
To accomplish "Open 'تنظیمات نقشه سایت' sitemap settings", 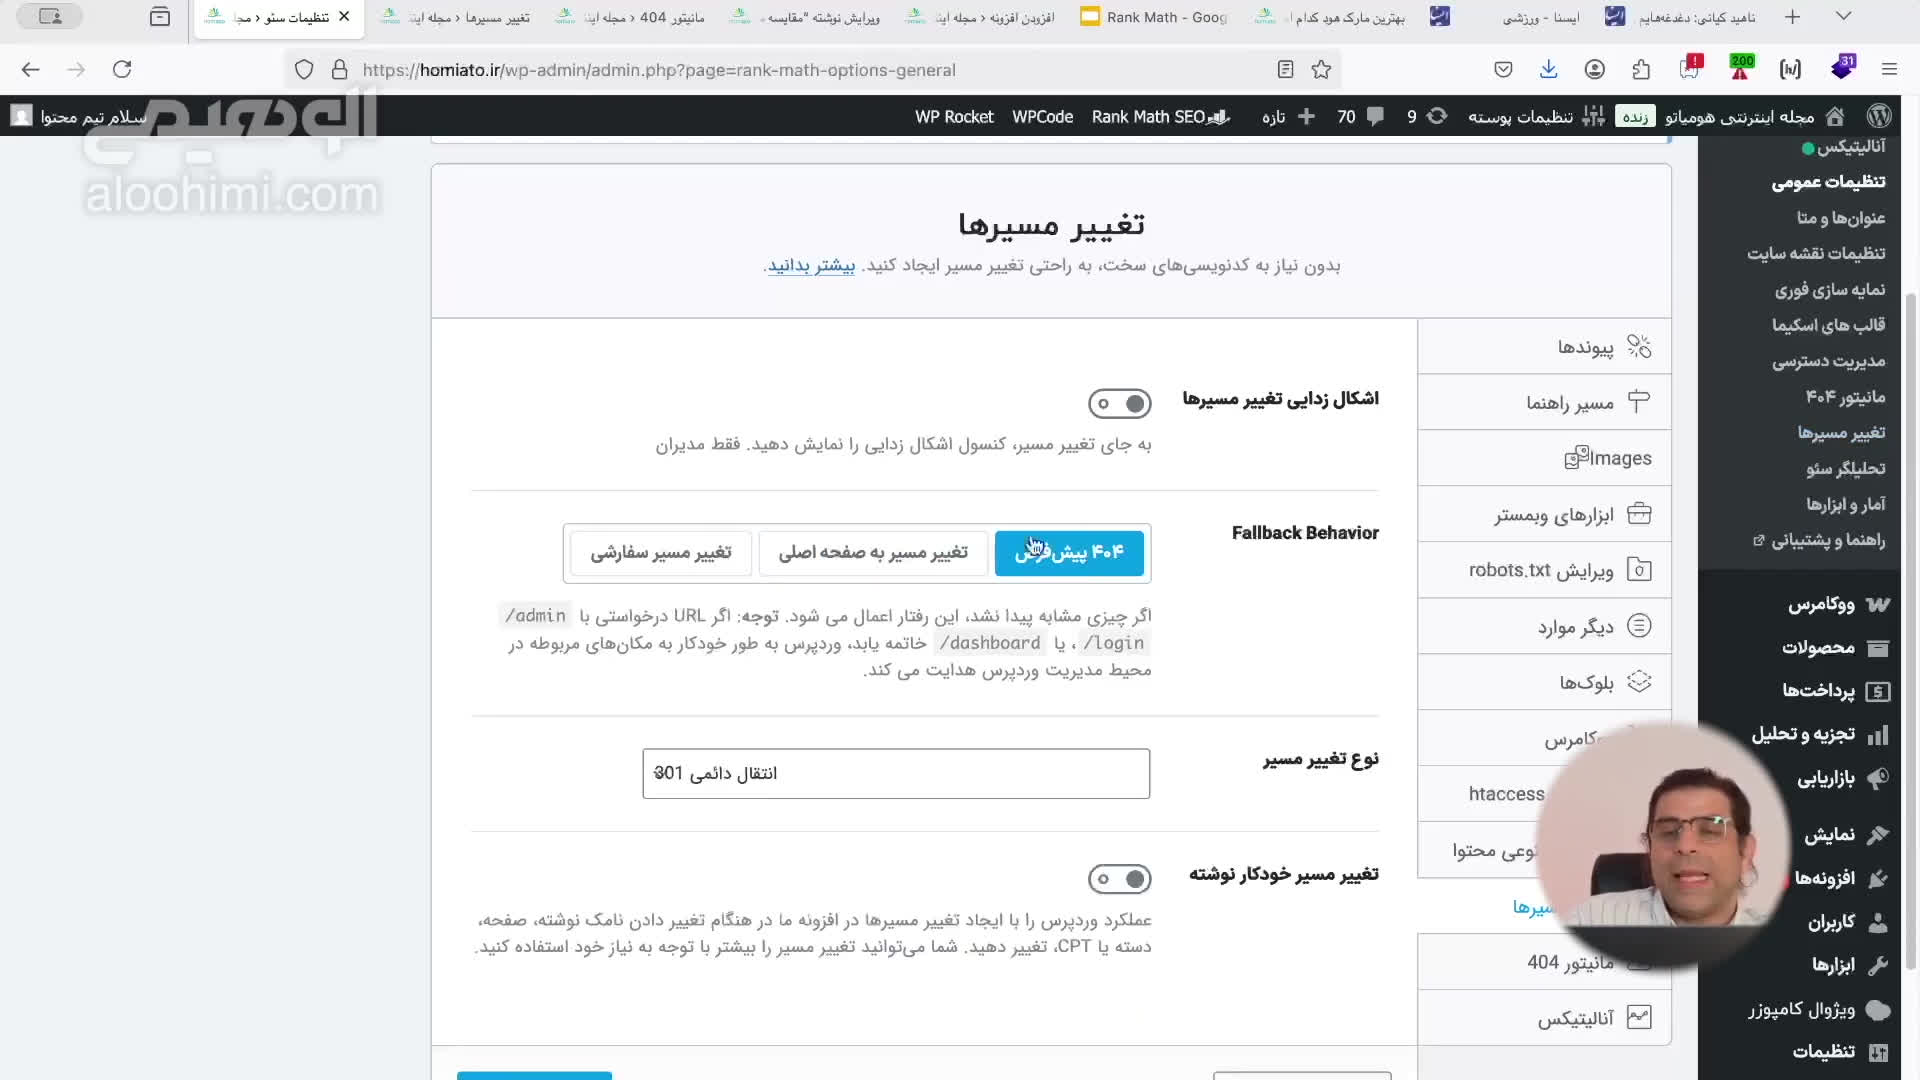I will click(1816, 254).
